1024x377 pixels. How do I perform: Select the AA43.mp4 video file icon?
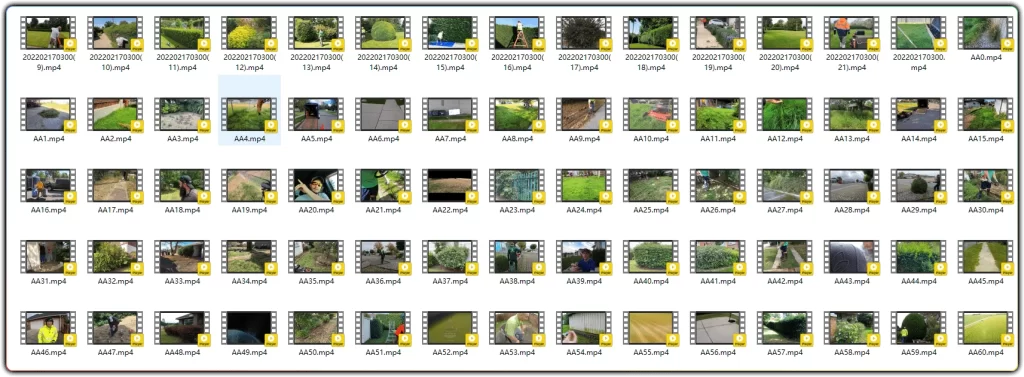[852, 257]
